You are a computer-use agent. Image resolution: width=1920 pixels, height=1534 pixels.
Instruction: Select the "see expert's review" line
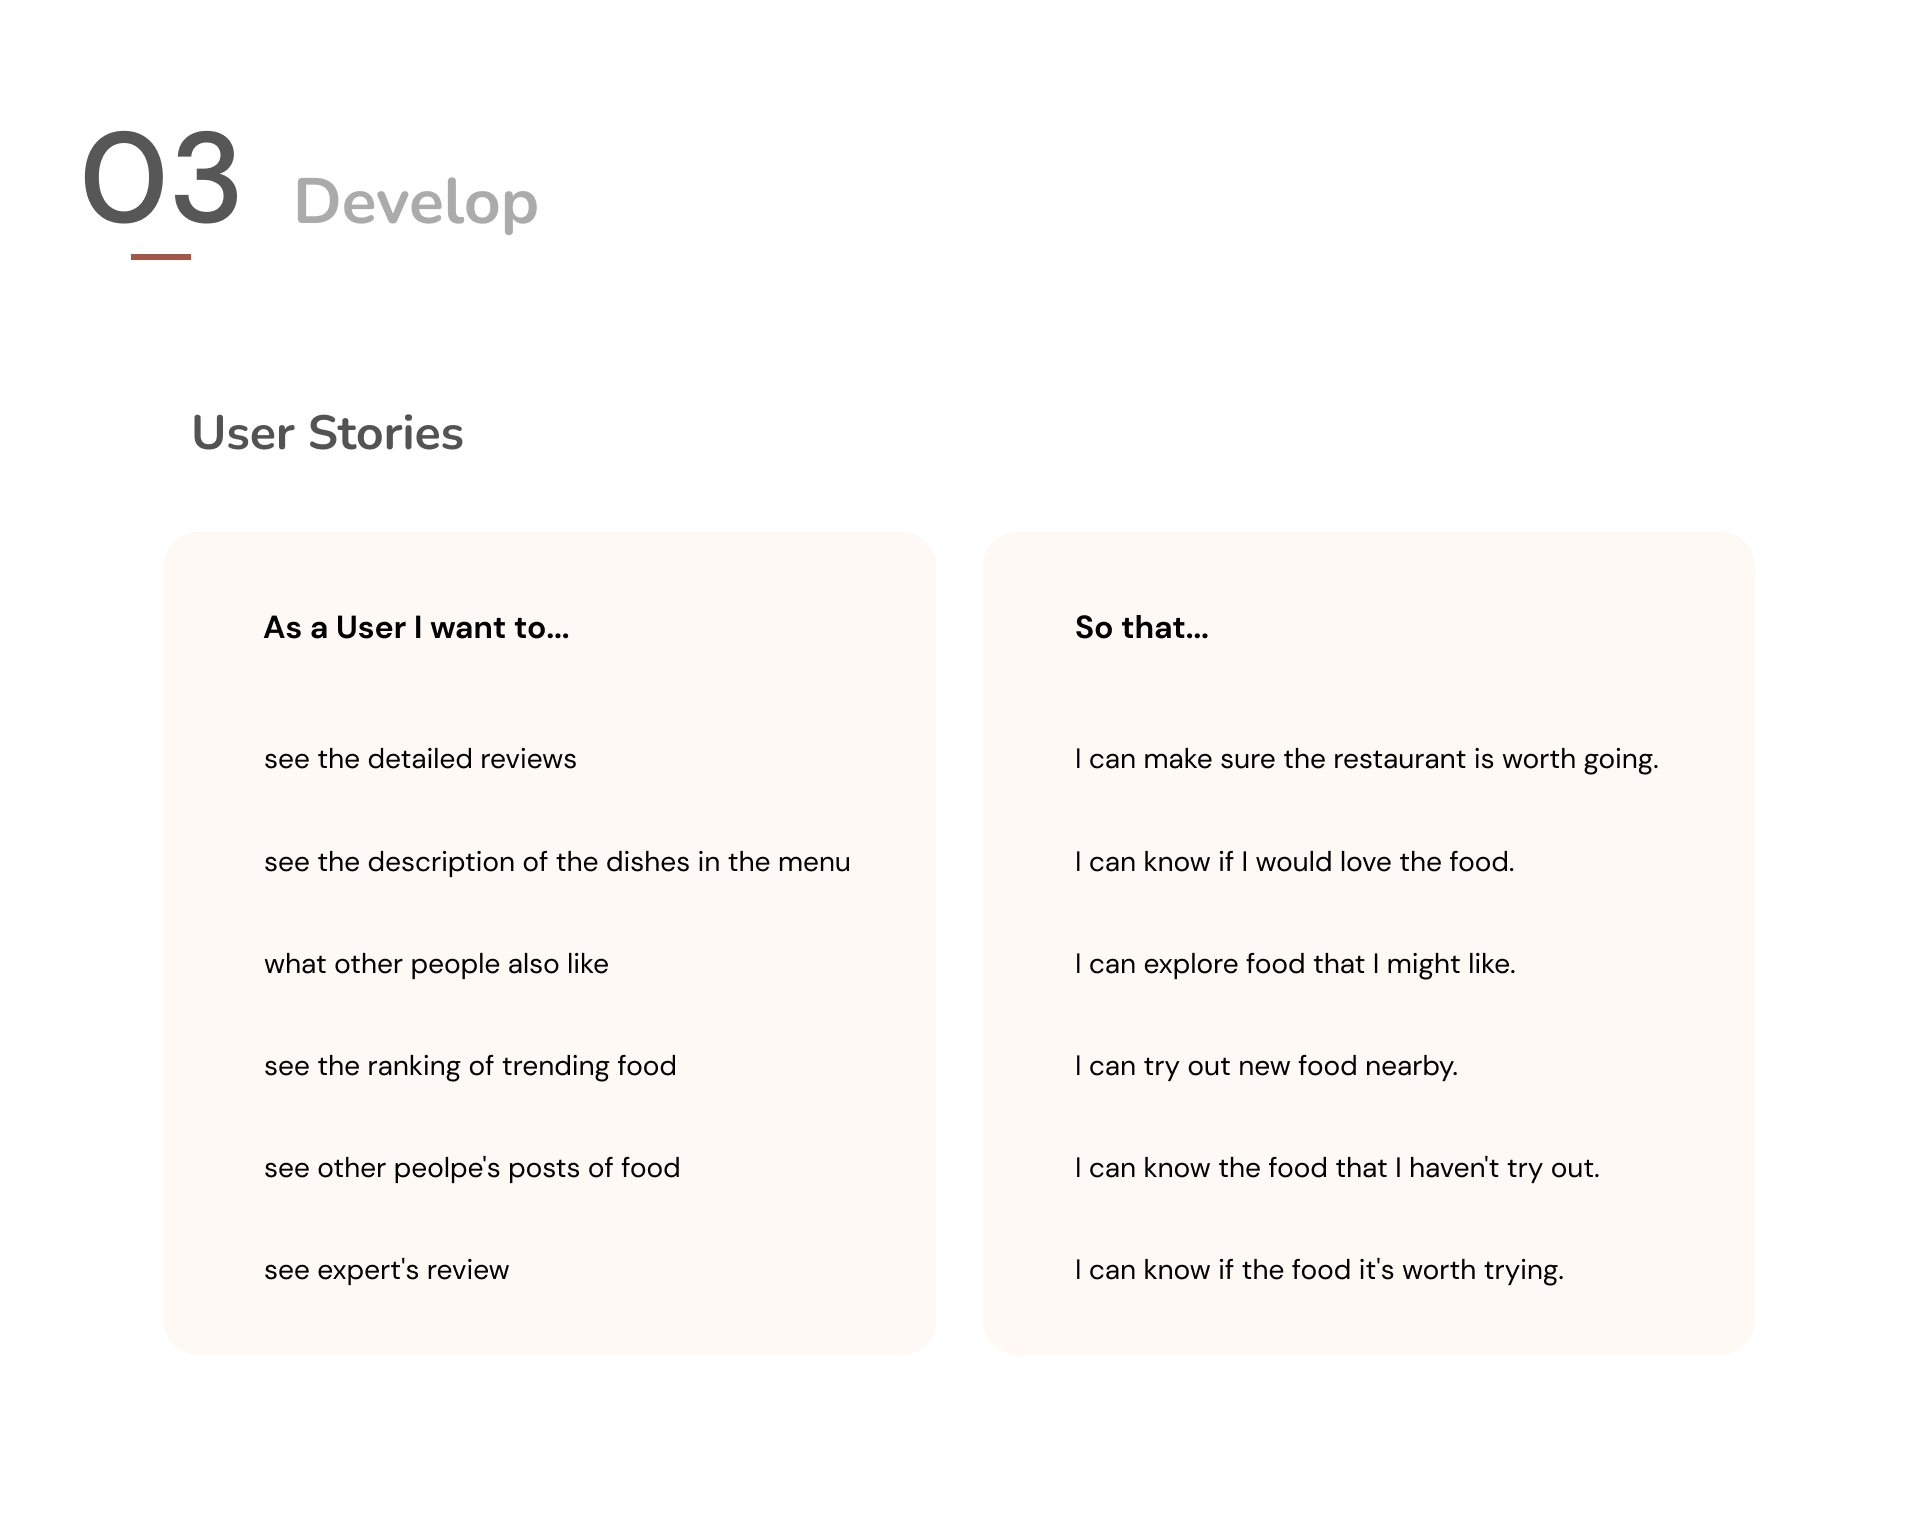386,1270
